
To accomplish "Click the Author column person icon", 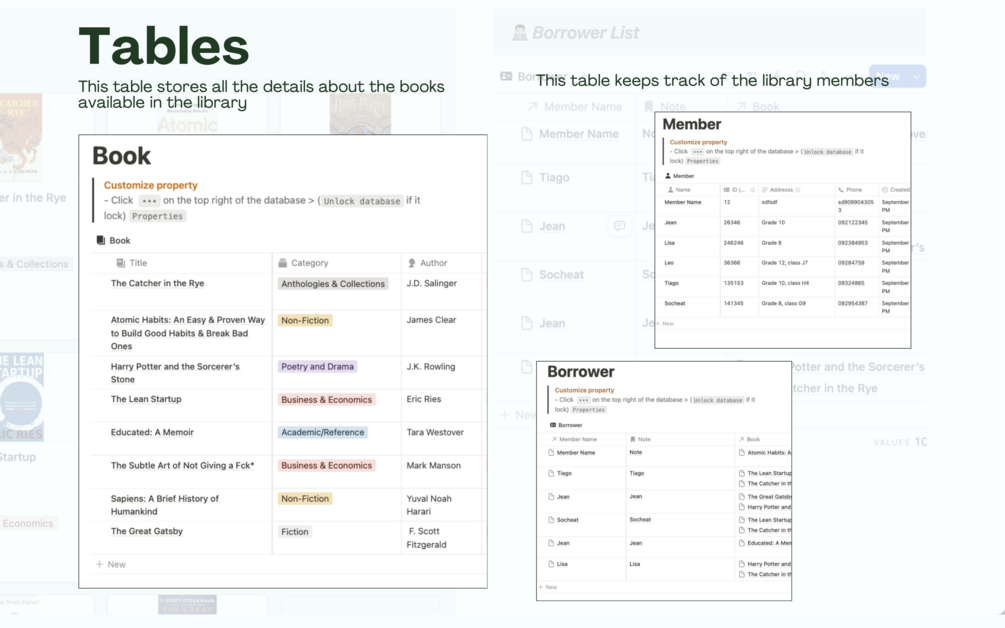I will [x=412, y=263].
